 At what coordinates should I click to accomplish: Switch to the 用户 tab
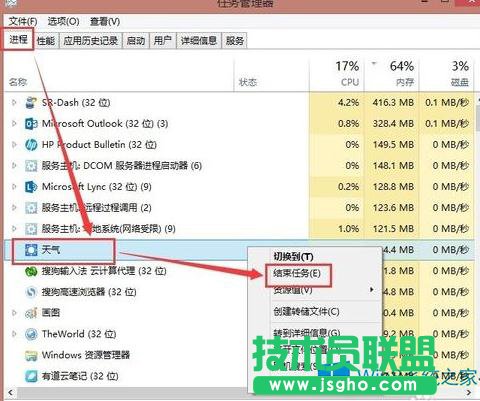tap(163, 41)
